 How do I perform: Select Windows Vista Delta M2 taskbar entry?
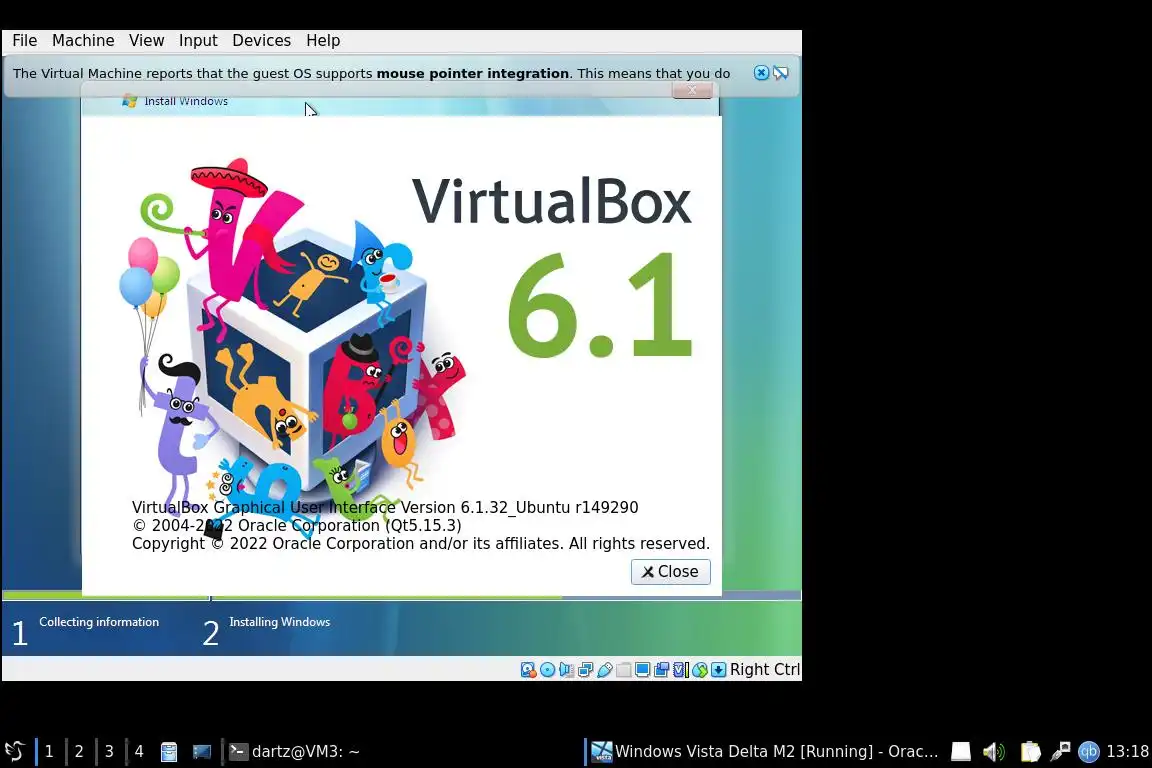765,751
